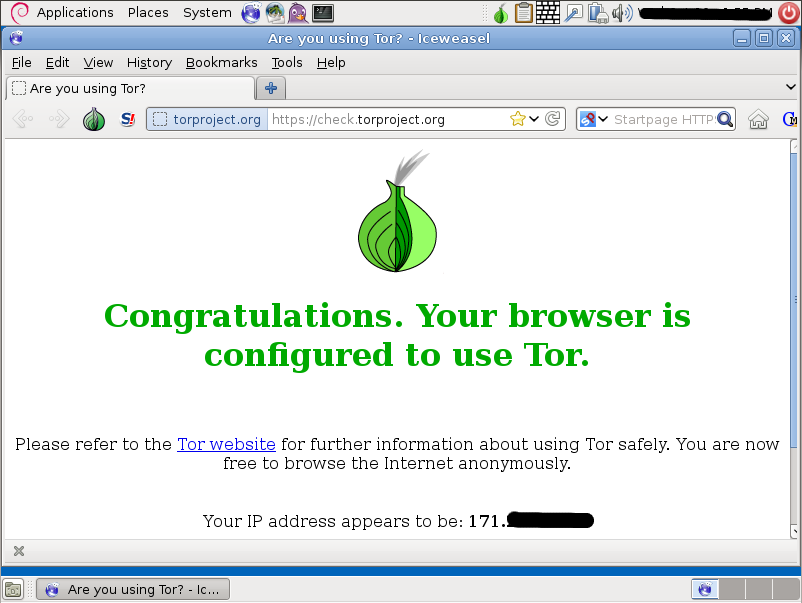Follow the Tor website link

point(226,444)
